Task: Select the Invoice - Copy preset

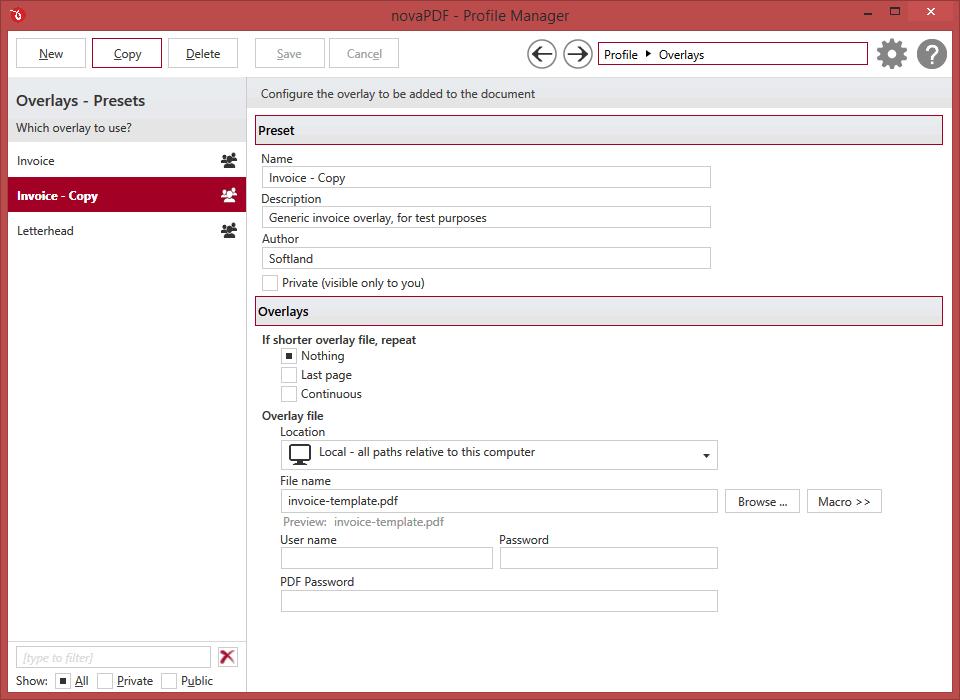Action: click(x=127, y=195)
